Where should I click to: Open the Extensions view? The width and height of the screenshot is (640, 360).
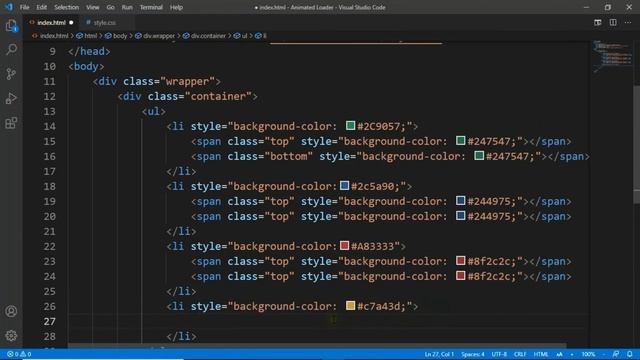pyautogui.click(x=11, y=123)
